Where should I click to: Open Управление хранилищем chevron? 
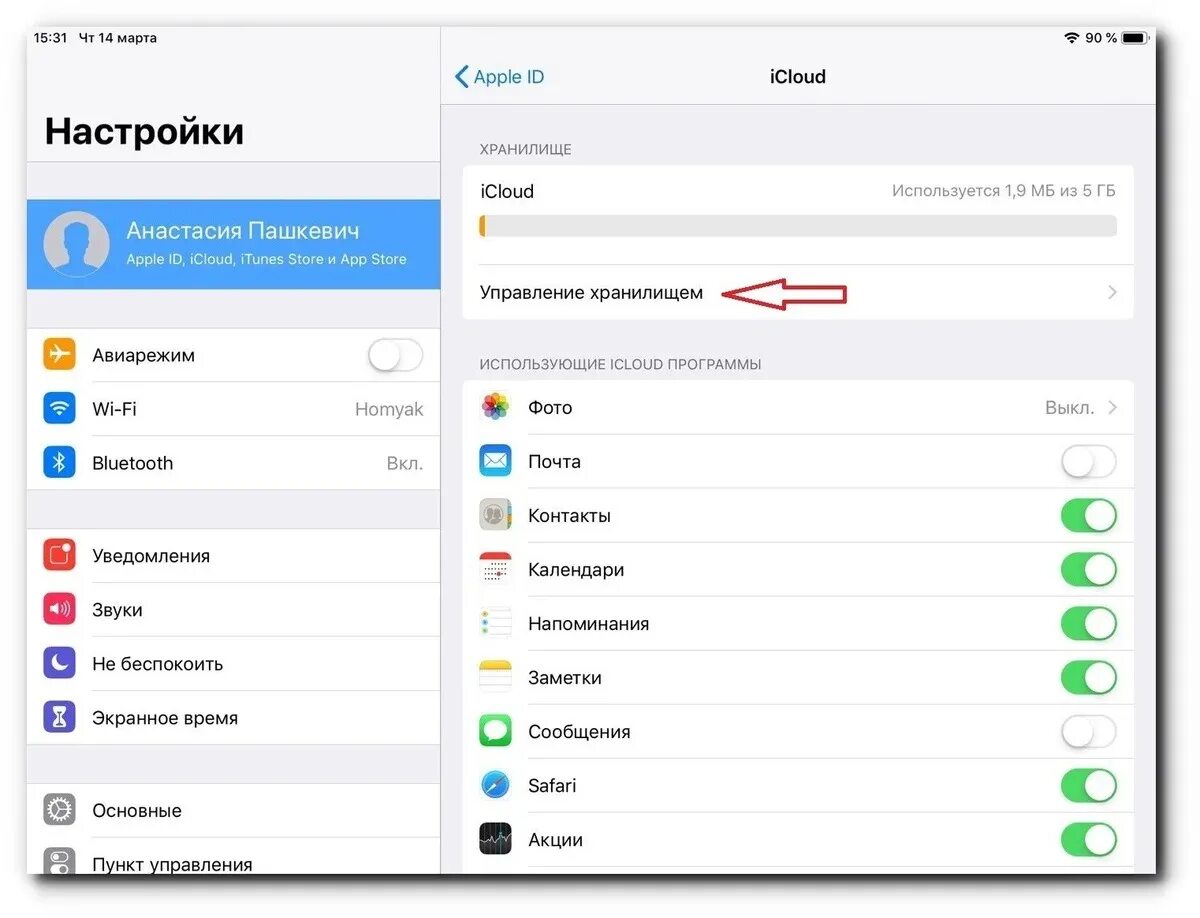(x=1112, y=293)
